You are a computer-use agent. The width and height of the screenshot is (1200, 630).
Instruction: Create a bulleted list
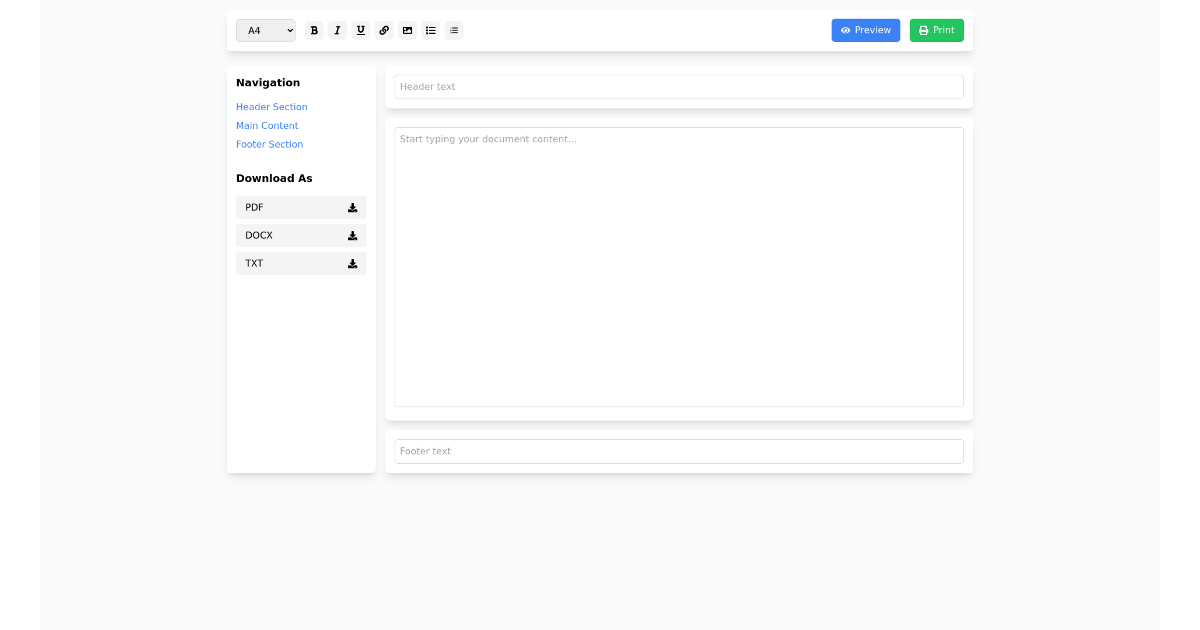pyautogui.click(x=430, y=30)
